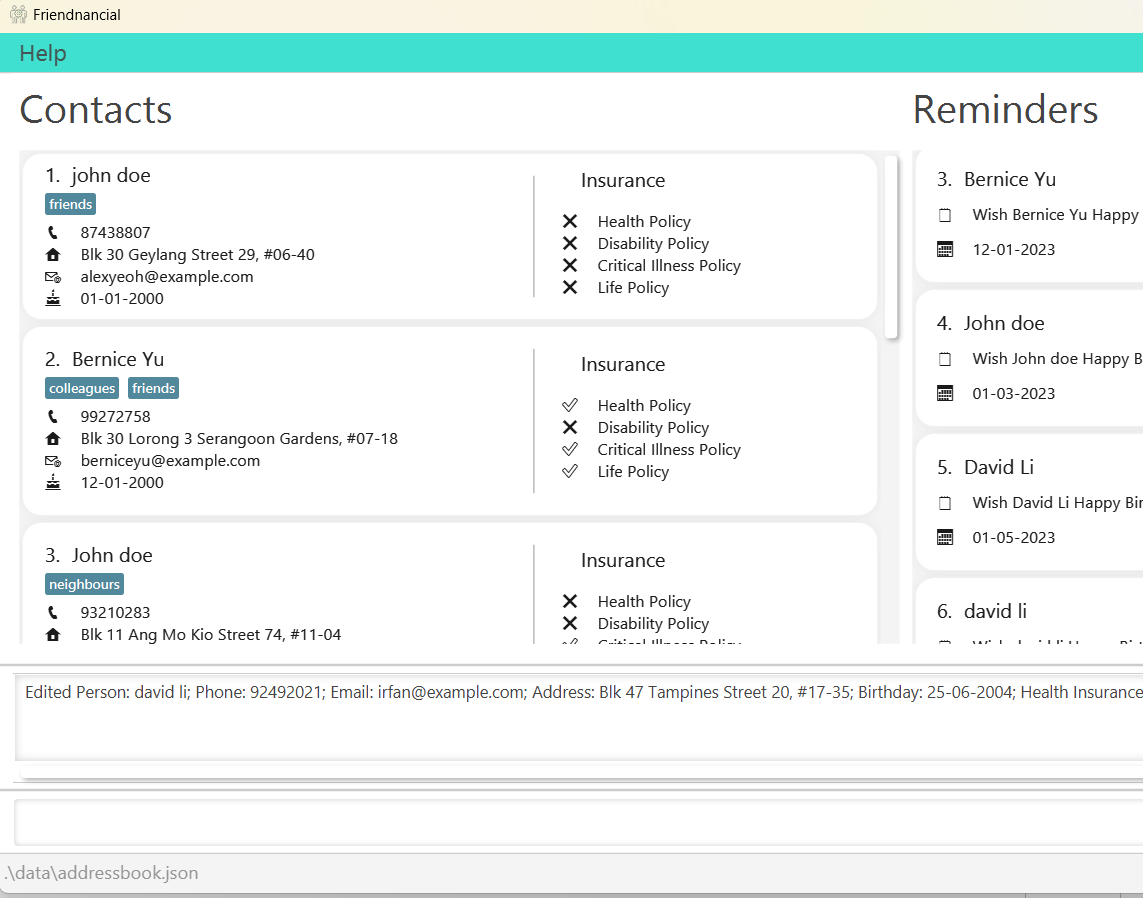
Task: Click cross icon for contact 3 Disability Policy
Action: pyautogui.click(x=570, y=623)
